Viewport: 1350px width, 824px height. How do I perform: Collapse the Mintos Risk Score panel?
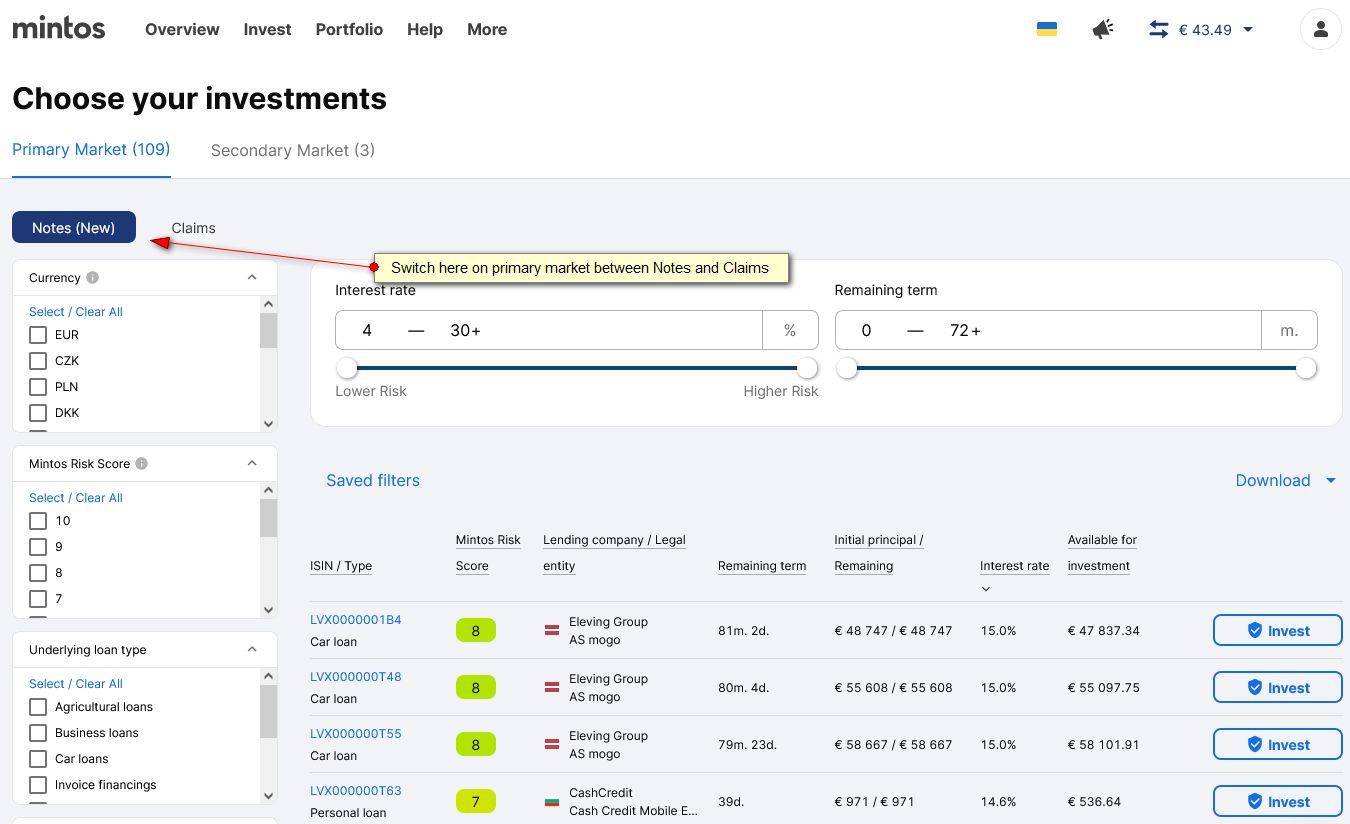click(x=252, y=464)
